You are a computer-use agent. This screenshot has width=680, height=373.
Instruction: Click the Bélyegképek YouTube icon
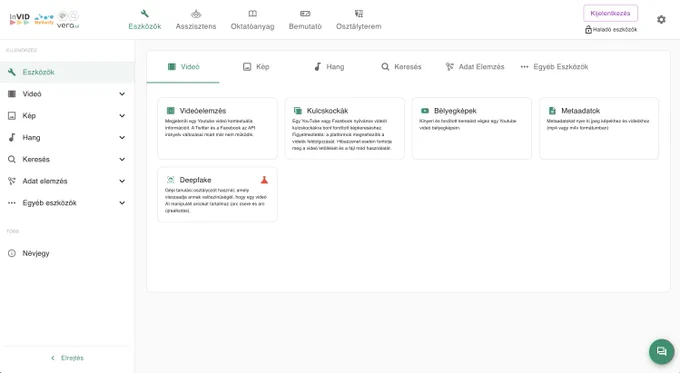coord(425,111)
